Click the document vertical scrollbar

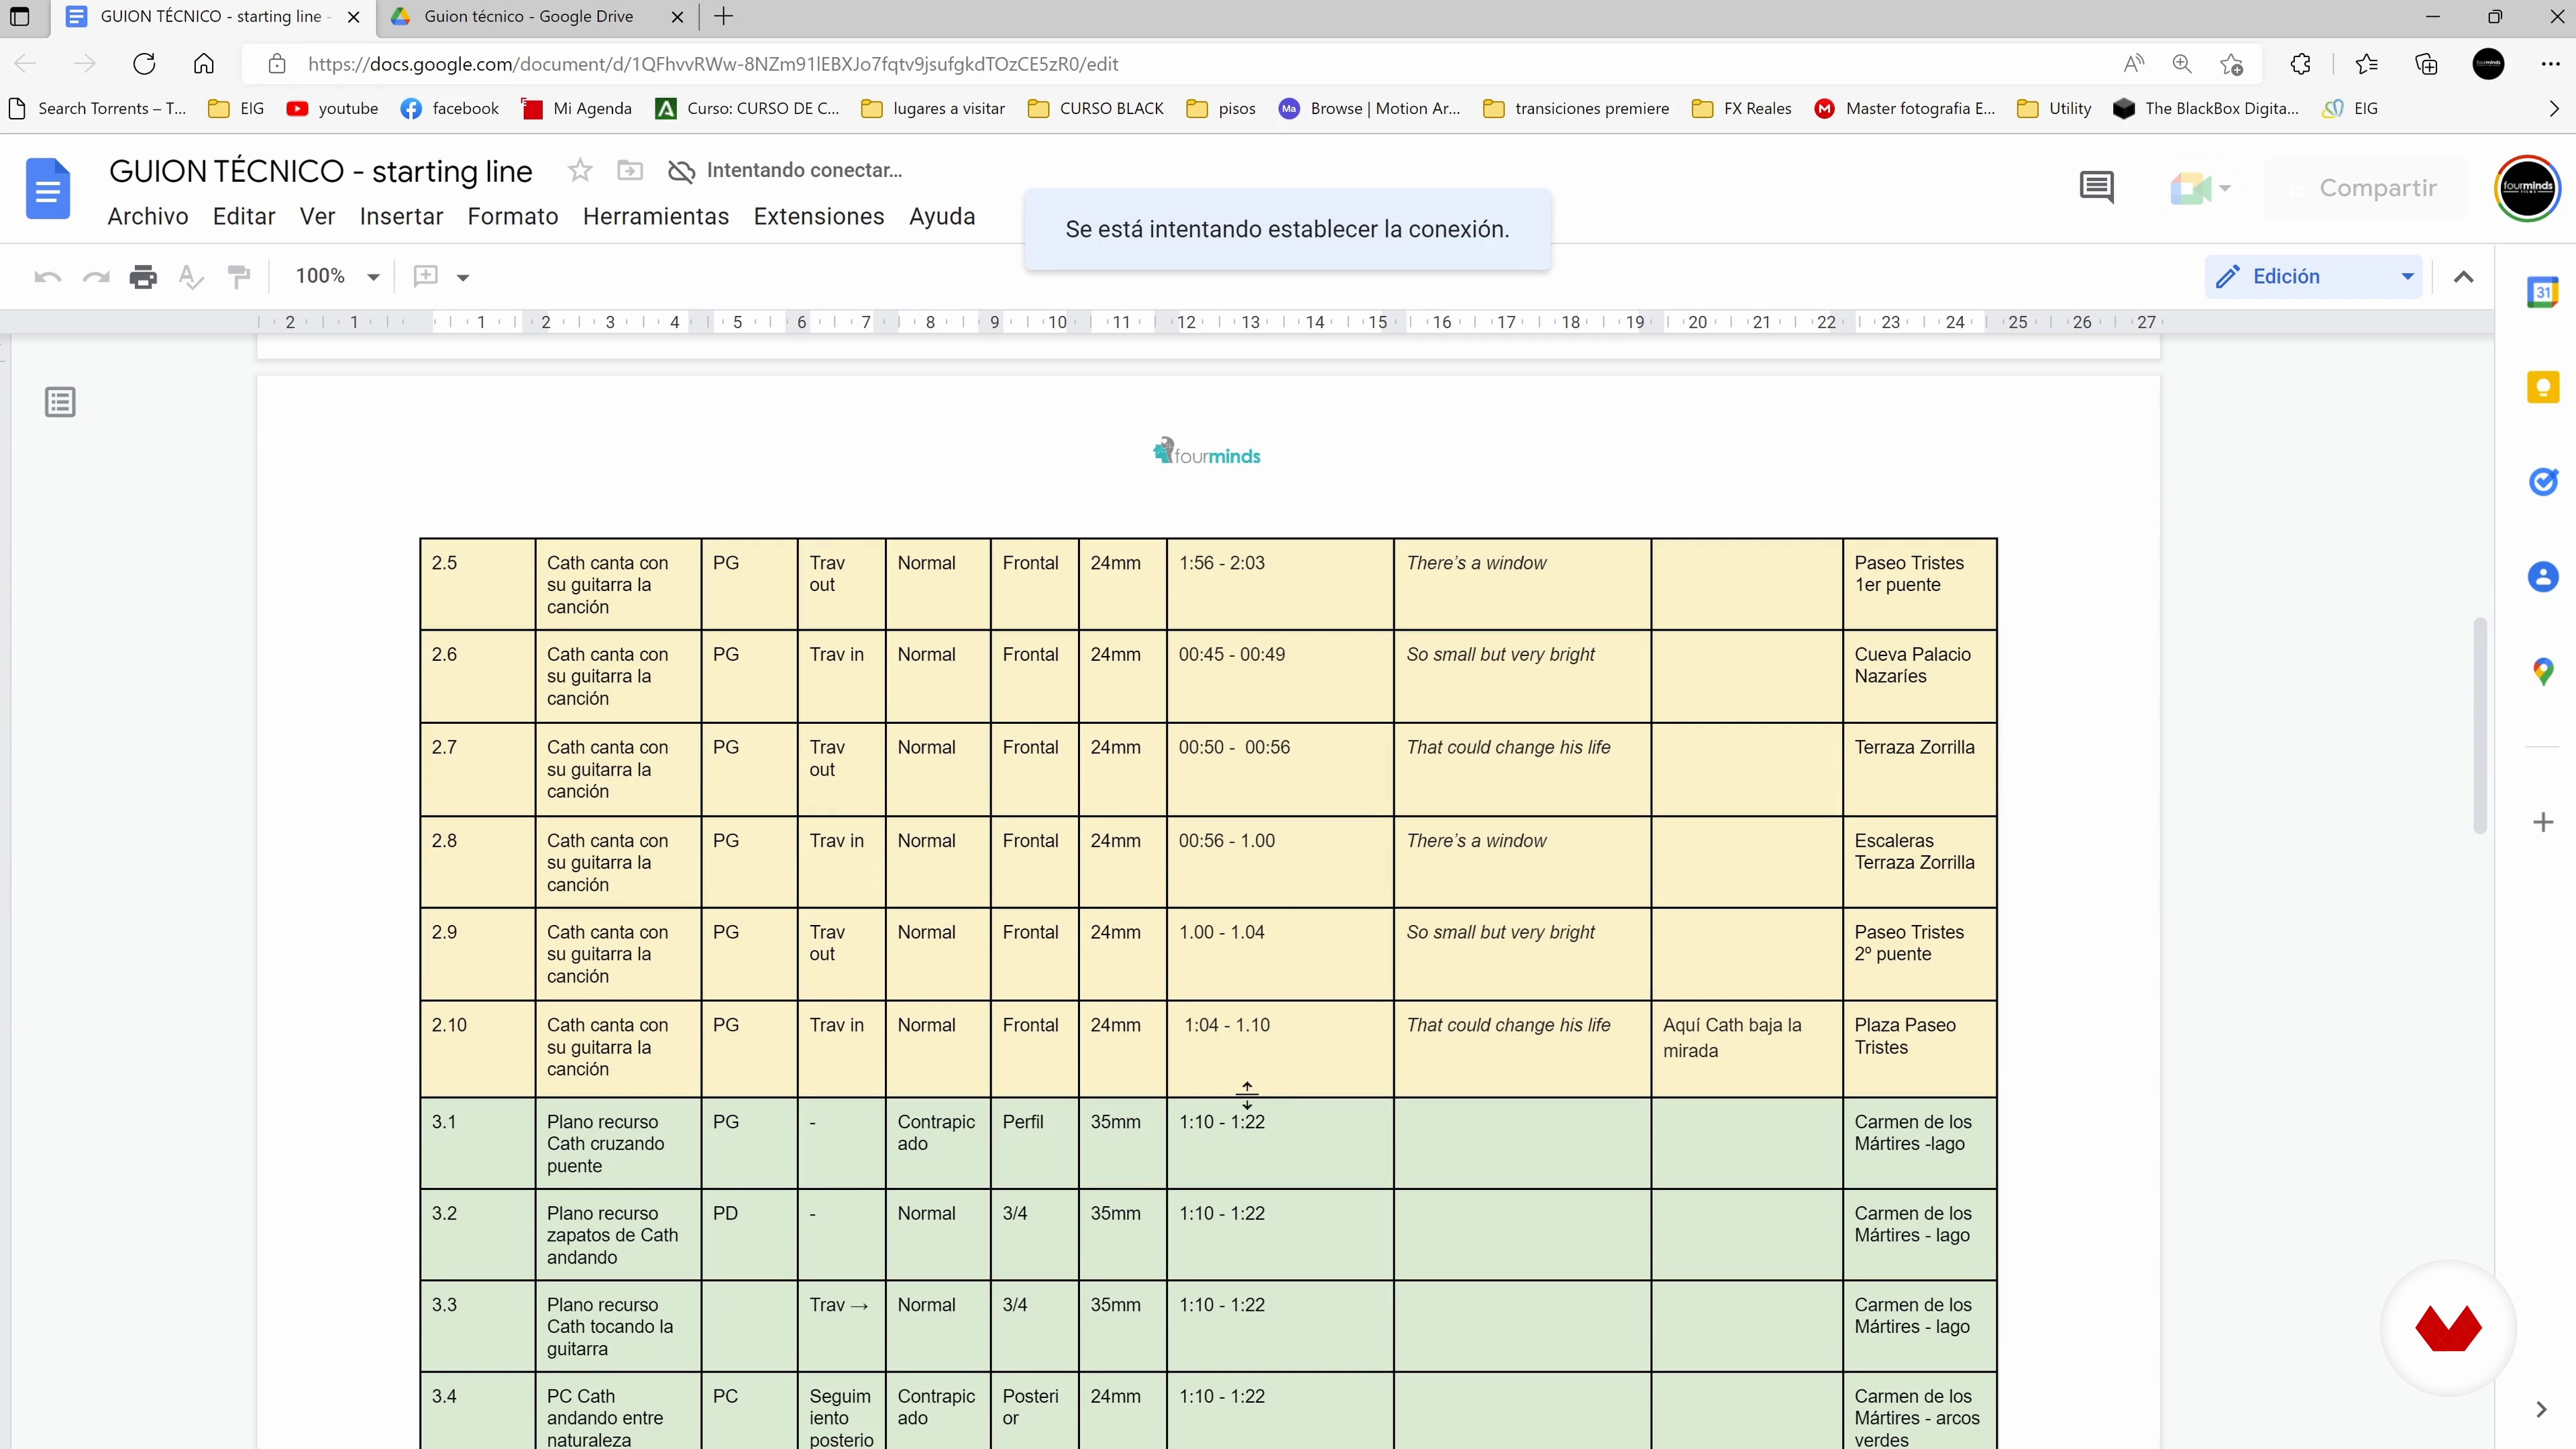2480,725
